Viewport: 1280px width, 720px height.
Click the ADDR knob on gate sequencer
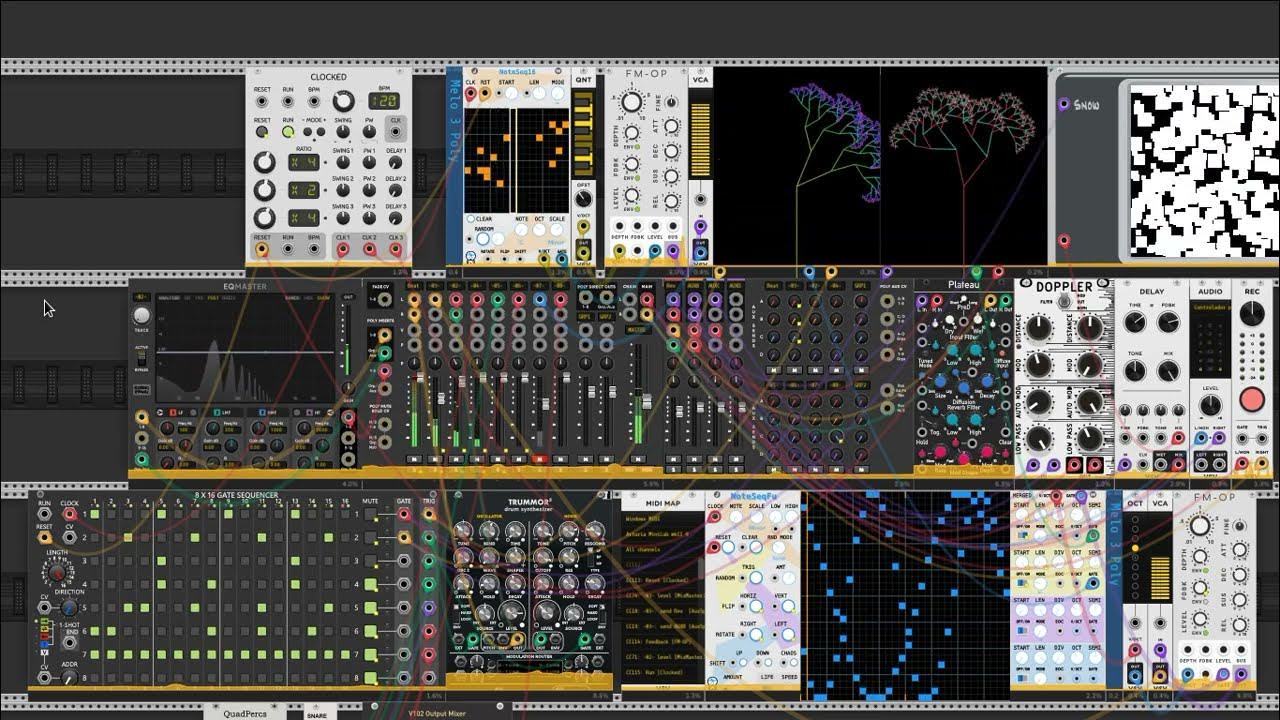pos(69,678)
